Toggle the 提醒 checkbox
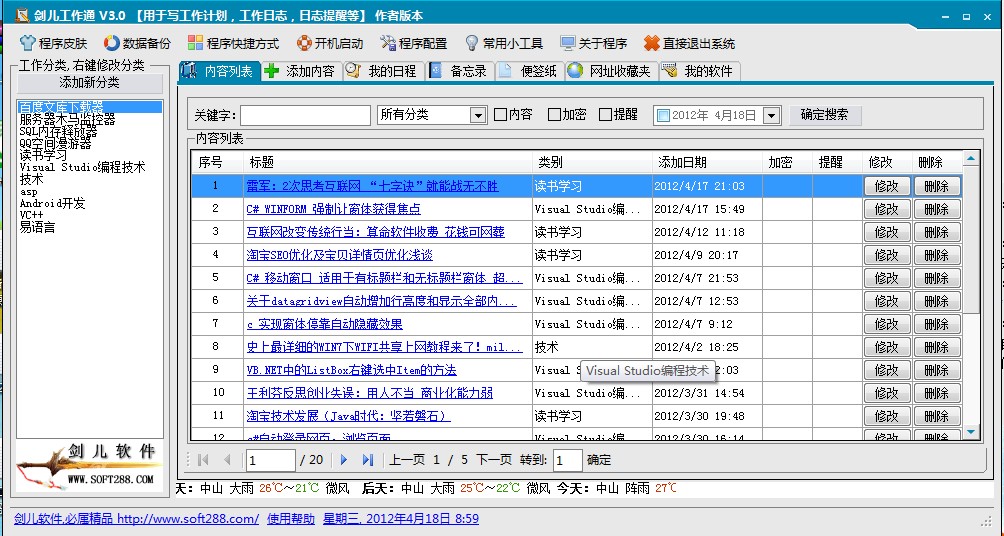This screenshot has height=536, width=1004. (x=605, y=115)
